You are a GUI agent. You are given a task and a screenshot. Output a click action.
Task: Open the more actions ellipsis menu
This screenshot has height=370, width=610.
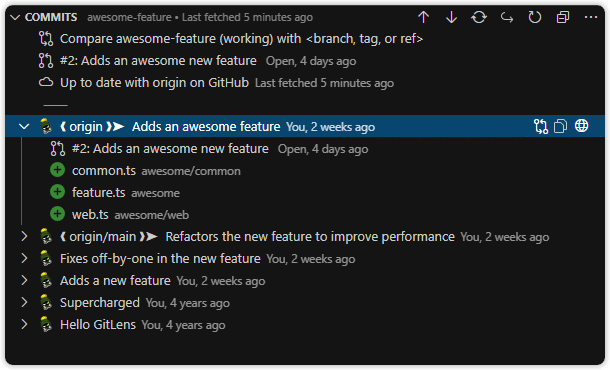591,17
